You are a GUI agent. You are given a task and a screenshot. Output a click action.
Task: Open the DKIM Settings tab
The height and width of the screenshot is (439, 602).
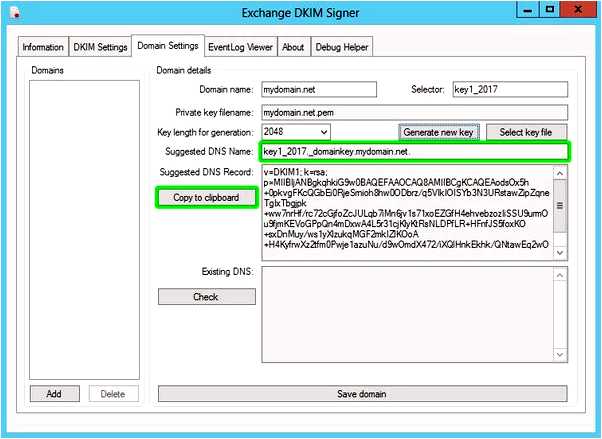point(100,47)
